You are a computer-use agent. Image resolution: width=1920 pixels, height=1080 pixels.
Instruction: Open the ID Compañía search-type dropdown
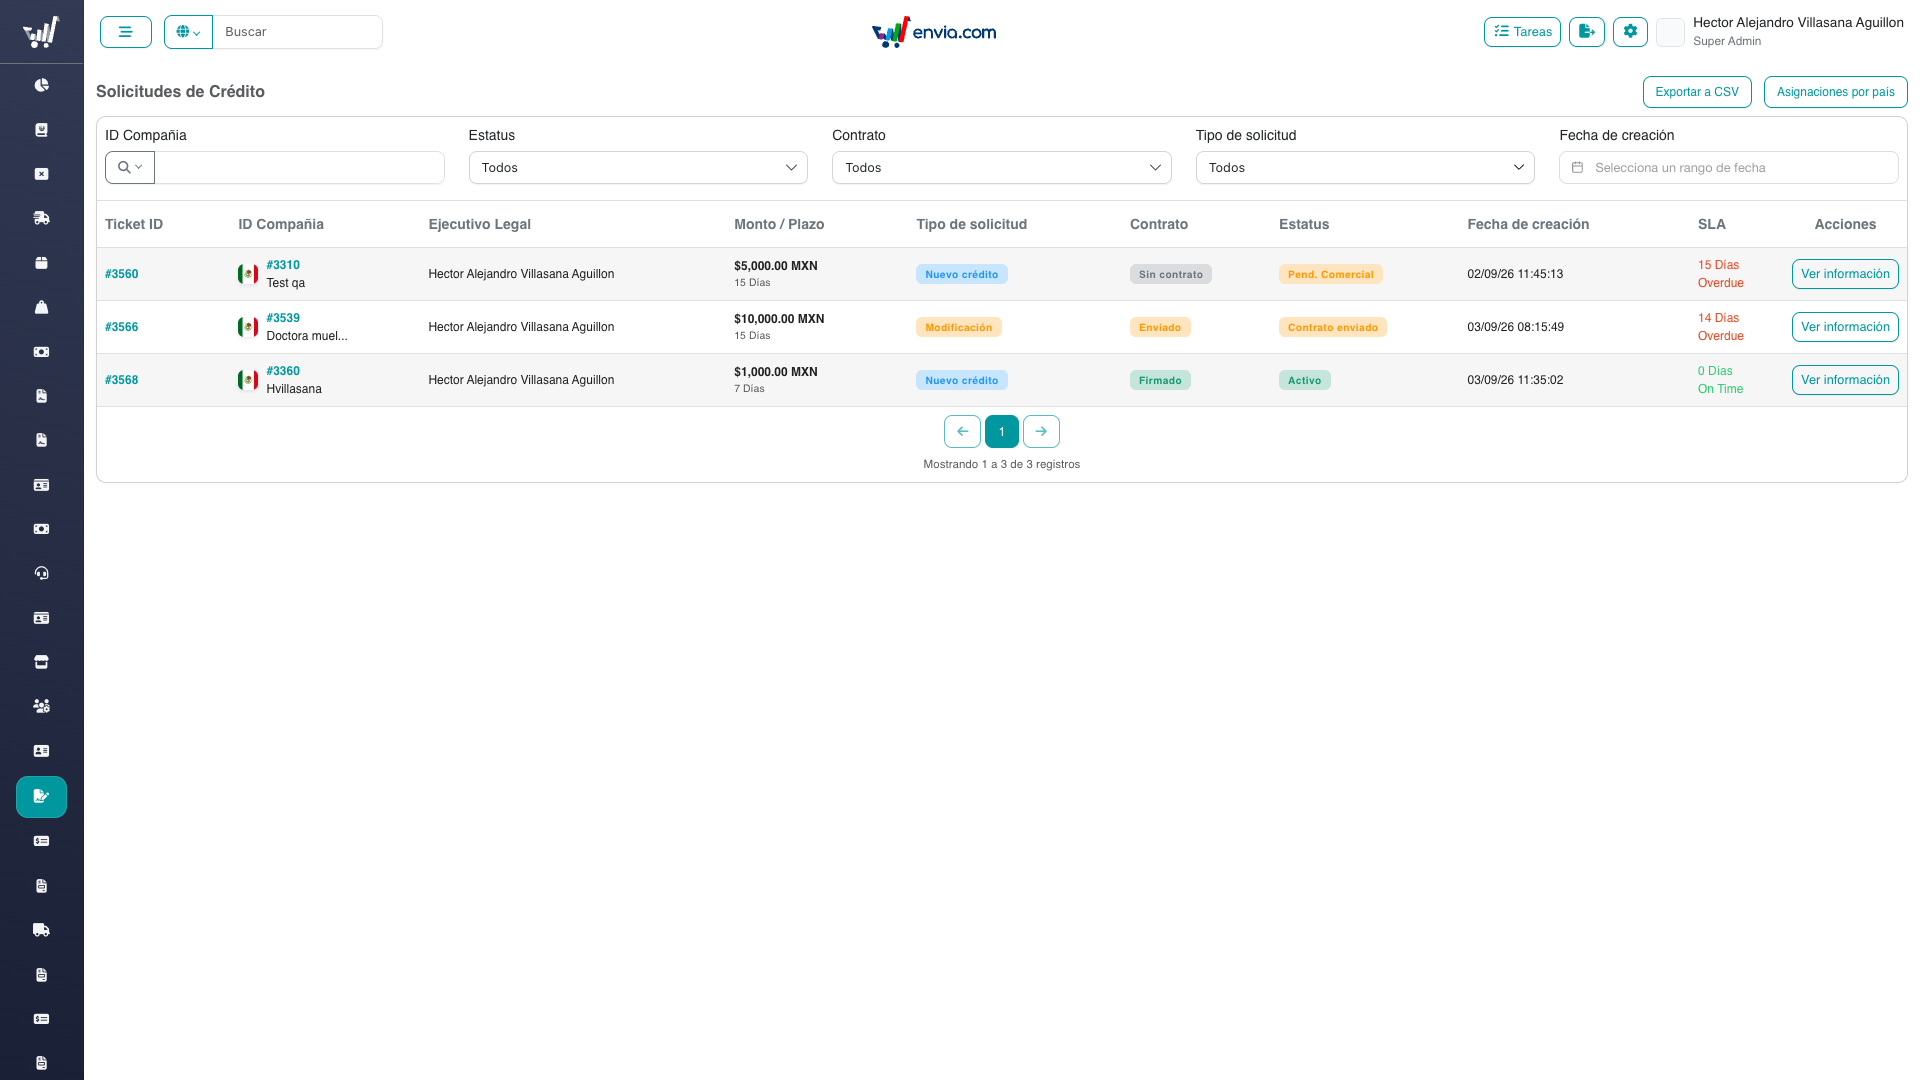[130, 168]
